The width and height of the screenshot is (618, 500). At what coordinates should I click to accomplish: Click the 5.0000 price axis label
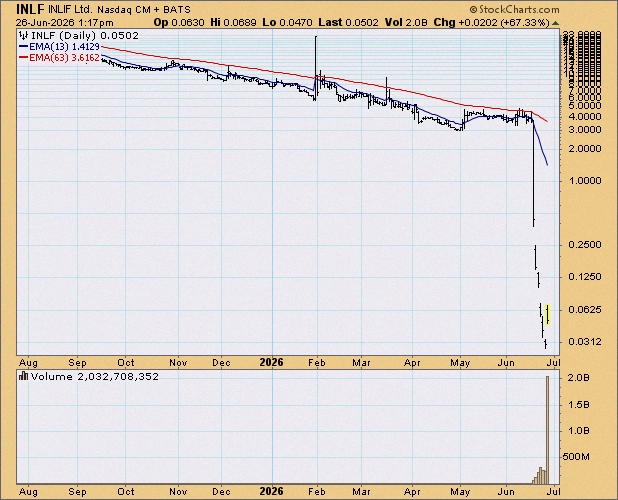[x=584, y=106]
